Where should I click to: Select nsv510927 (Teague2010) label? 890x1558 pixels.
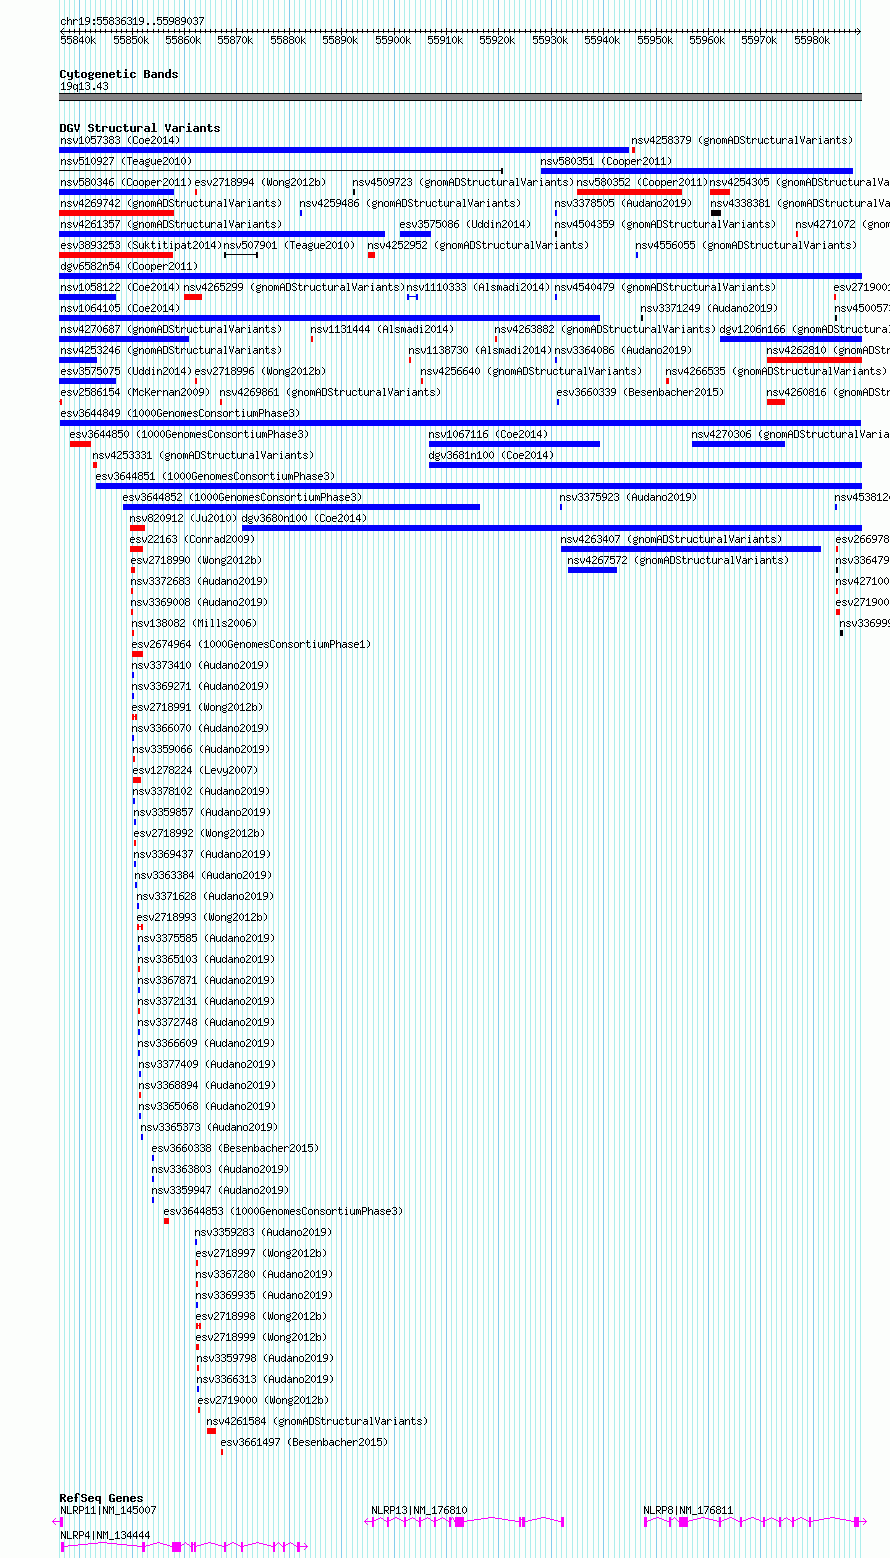pyautogui.click(x=126, y=161)
